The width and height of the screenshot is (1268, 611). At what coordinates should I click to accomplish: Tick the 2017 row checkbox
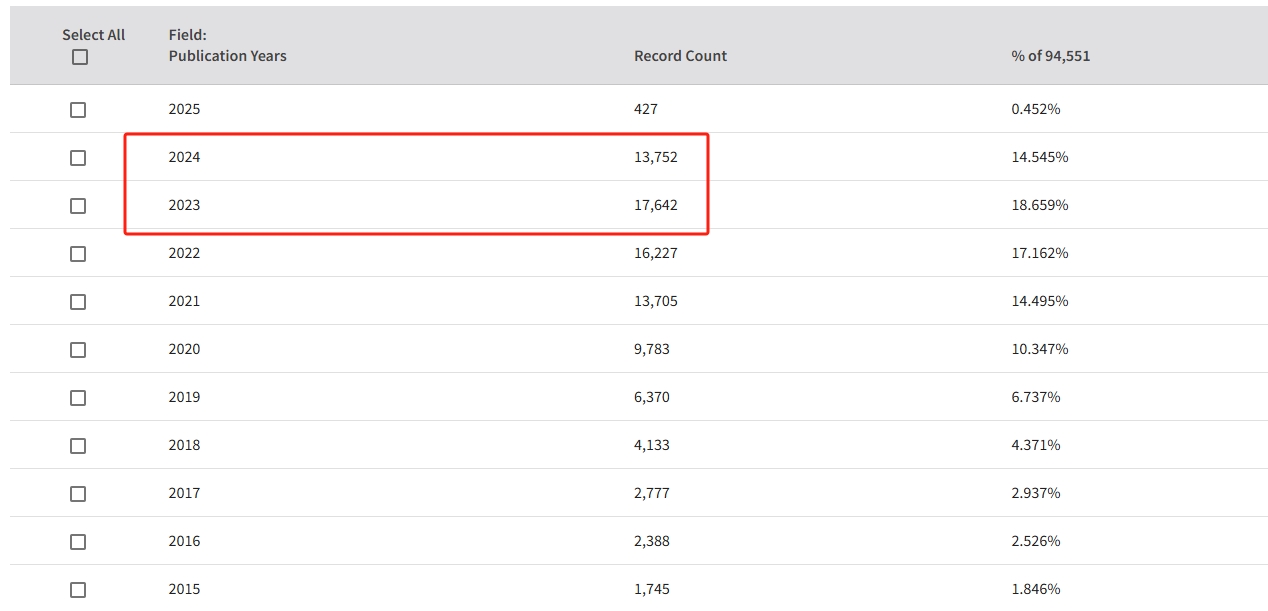[x=78, y=494]
